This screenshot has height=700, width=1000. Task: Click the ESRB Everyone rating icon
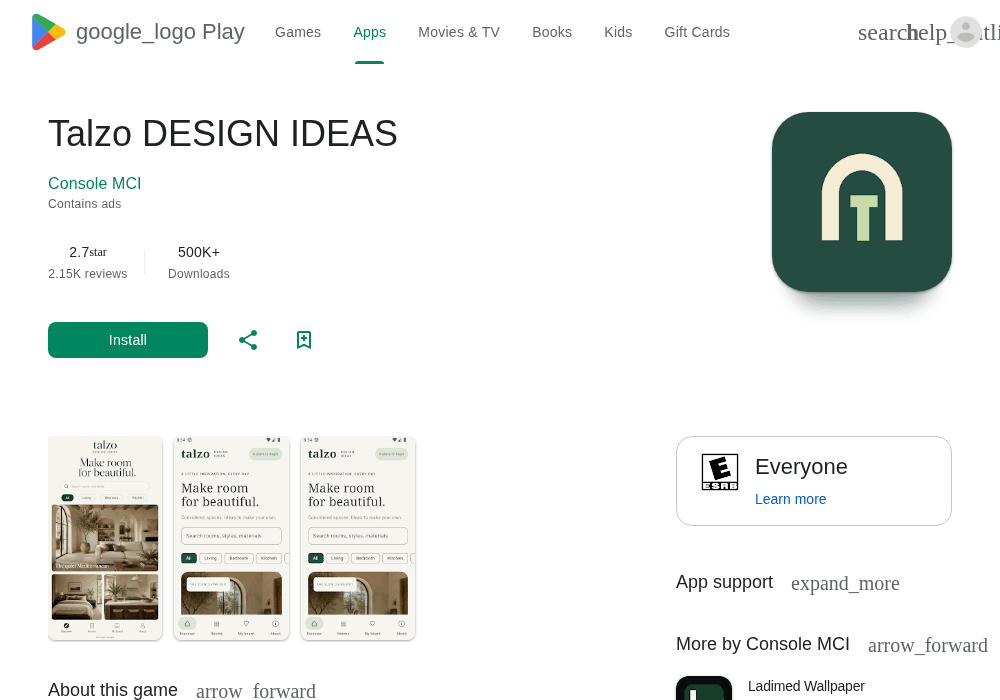pyautogui.click(x=719, y=472)
